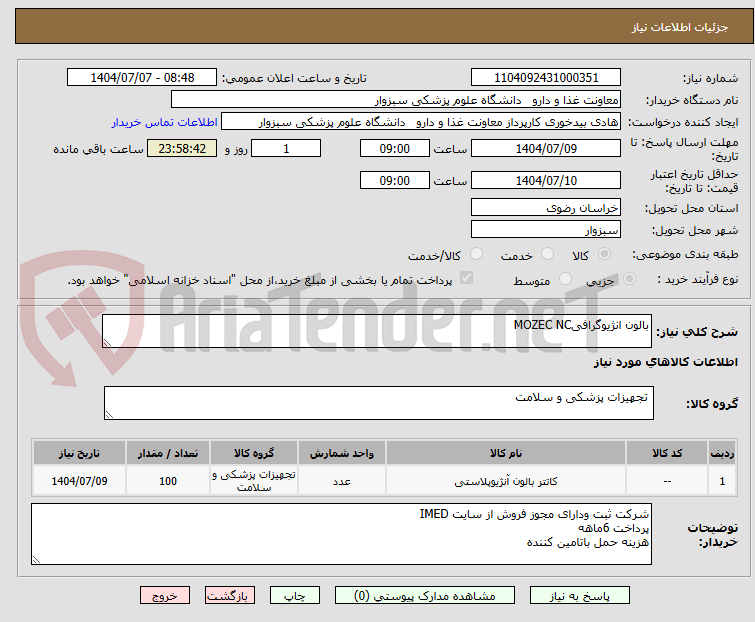
Task: Click the گروه کالا table column header
Action: click(x=254, y=453)
